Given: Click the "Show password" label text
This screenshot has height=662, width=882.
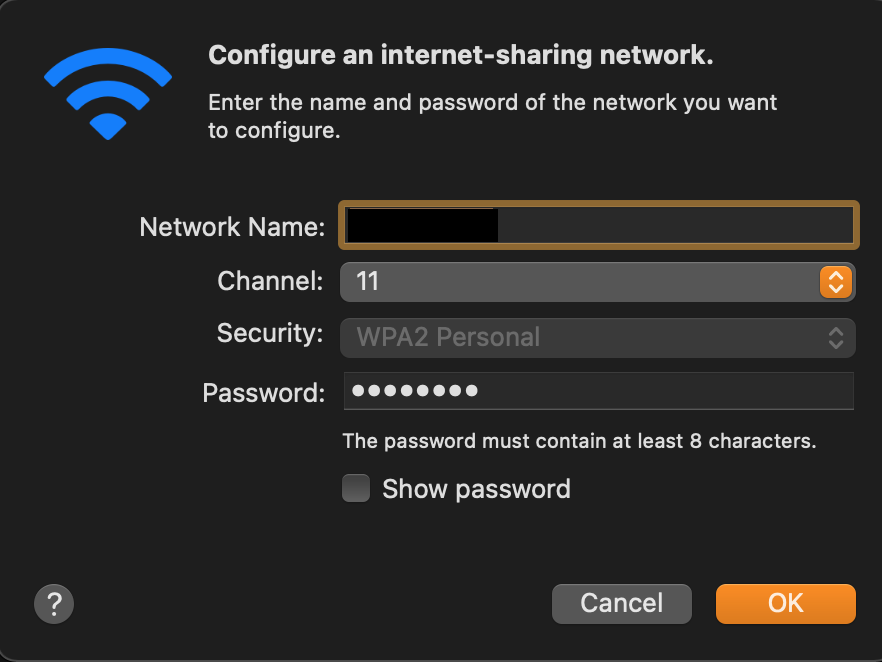Looking at the screenshot, I should coord(476,489).
